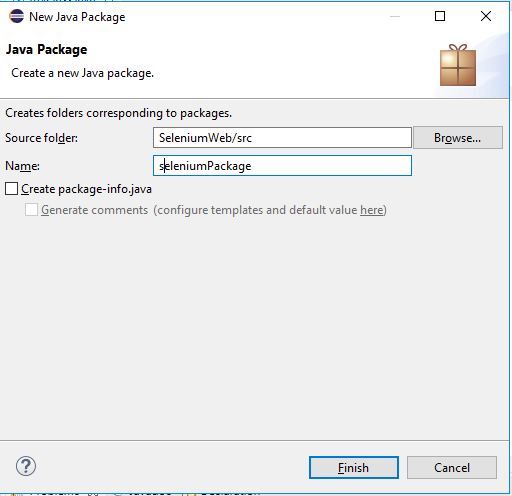
Task: Toggle the Generate comments checkbox
Action: coord(31,210)
